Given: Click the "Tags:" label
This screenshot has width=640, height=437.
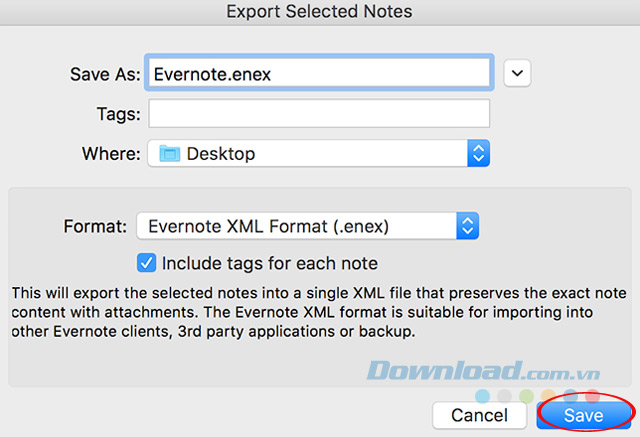Looking at the screenshot, I should click(119, 114).
